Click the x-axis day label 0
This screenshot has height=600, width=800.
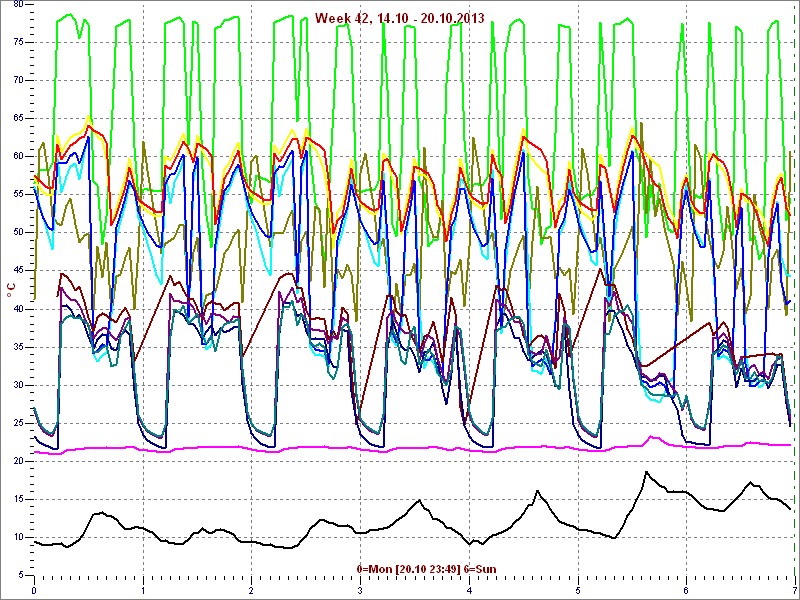point(34,591)
